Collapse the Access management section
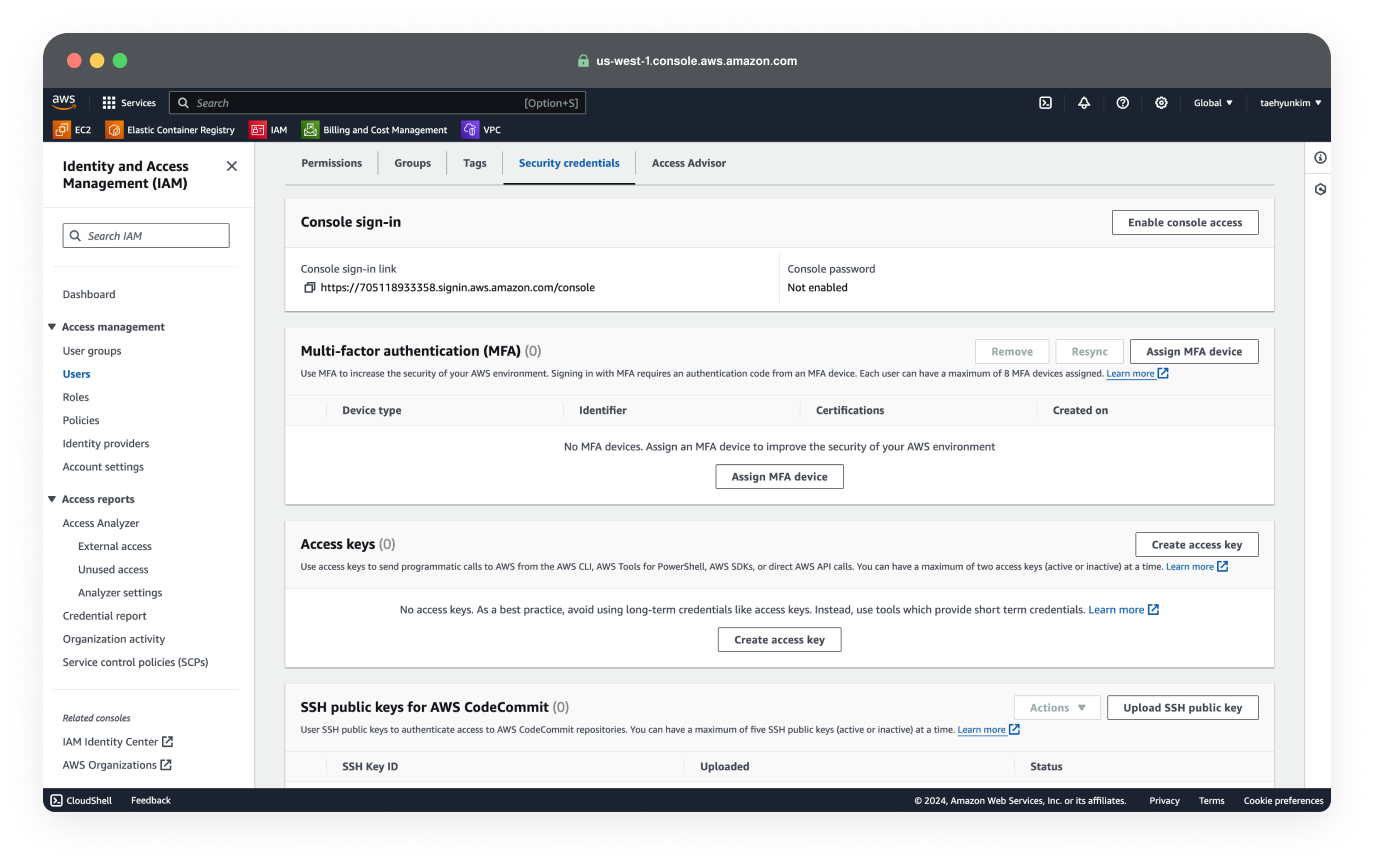The width and height of the screenshot is (1374, 865). pos(52,326)
